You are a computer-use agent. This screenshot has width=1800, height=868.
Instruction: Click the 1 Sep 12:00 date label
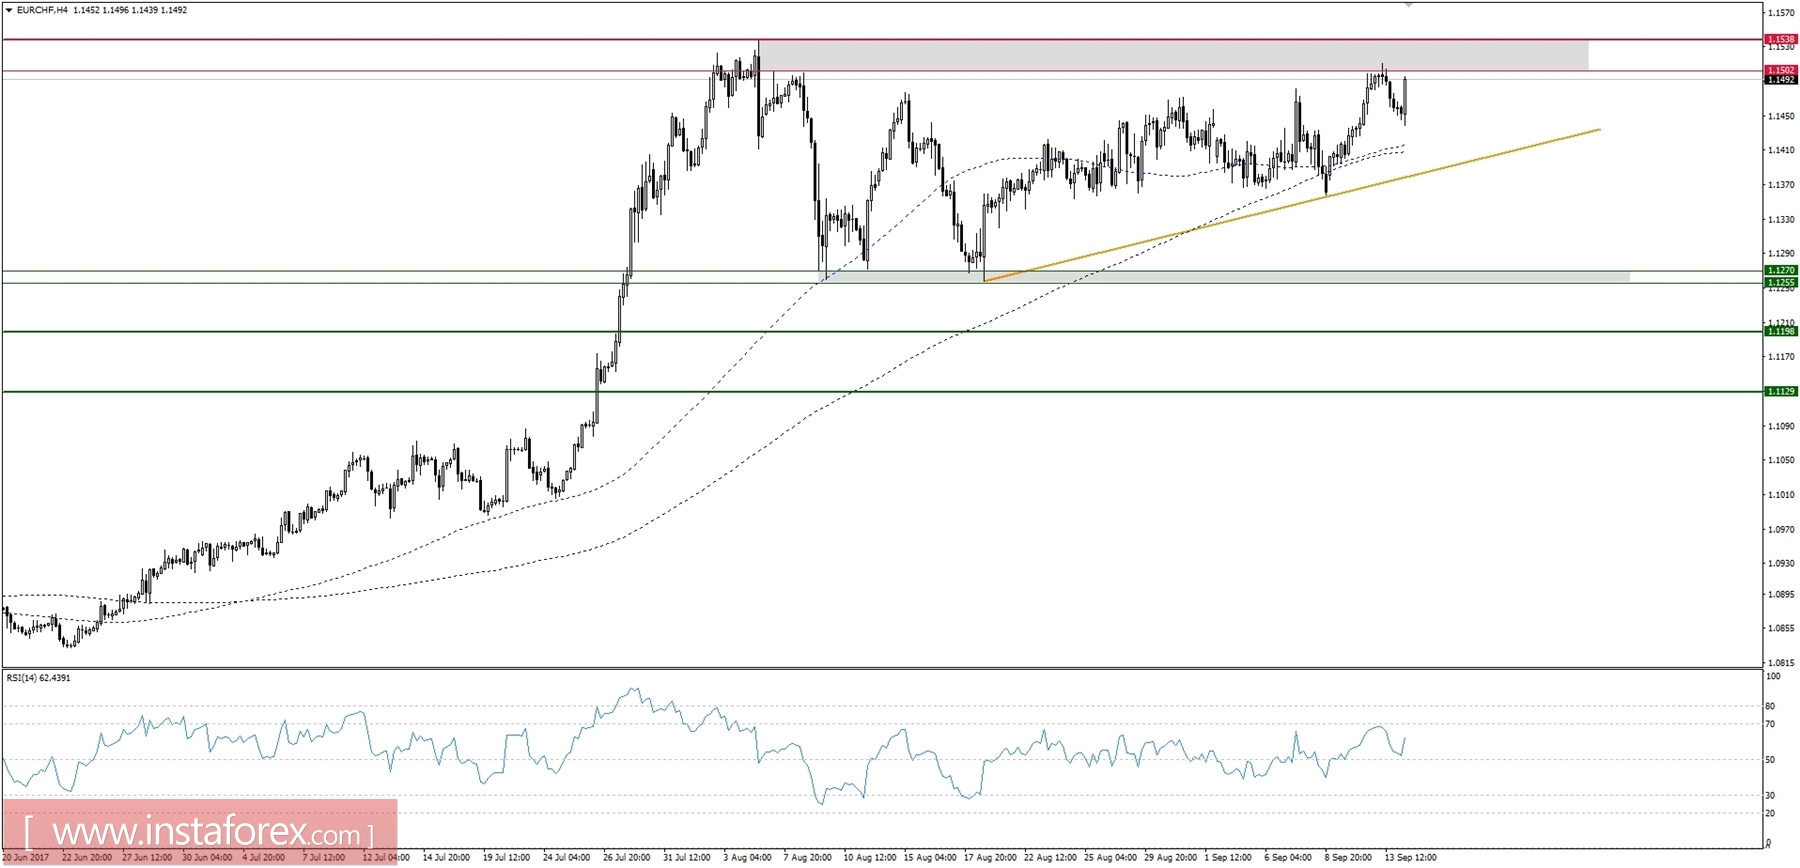(x=1228, y=857)
